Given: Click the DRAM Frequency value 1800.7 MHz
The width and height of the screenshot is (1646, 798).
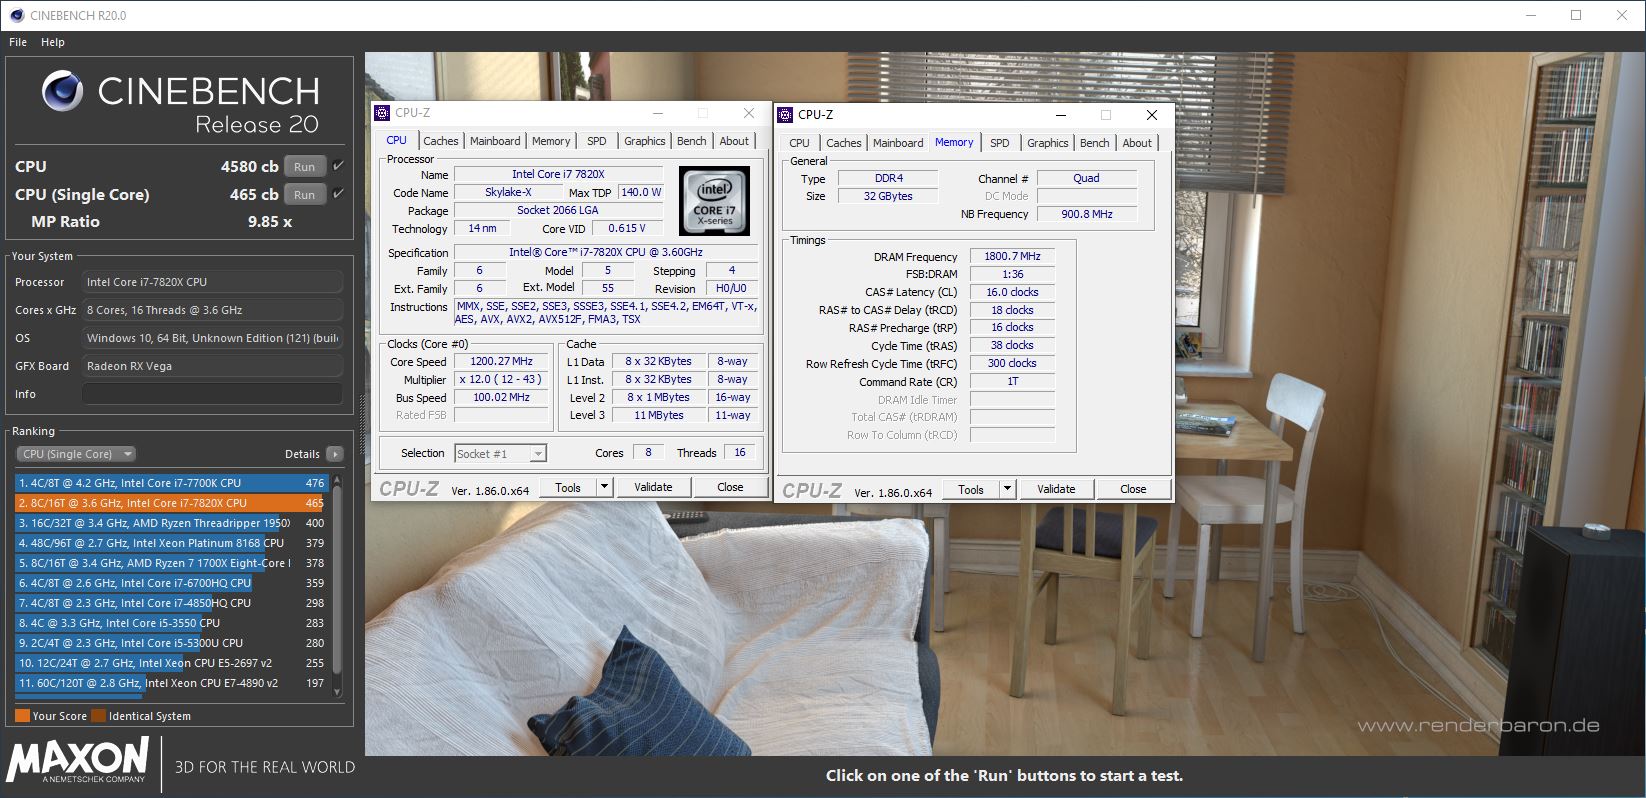Looking at the screenshot, I should (1012, 257).
